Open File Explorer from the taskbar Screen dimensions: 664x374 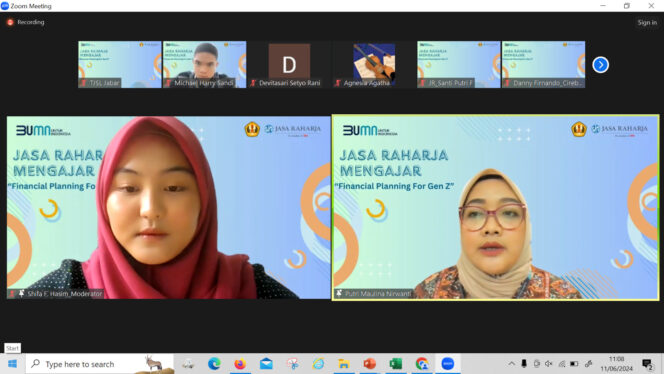pos(344,364)
